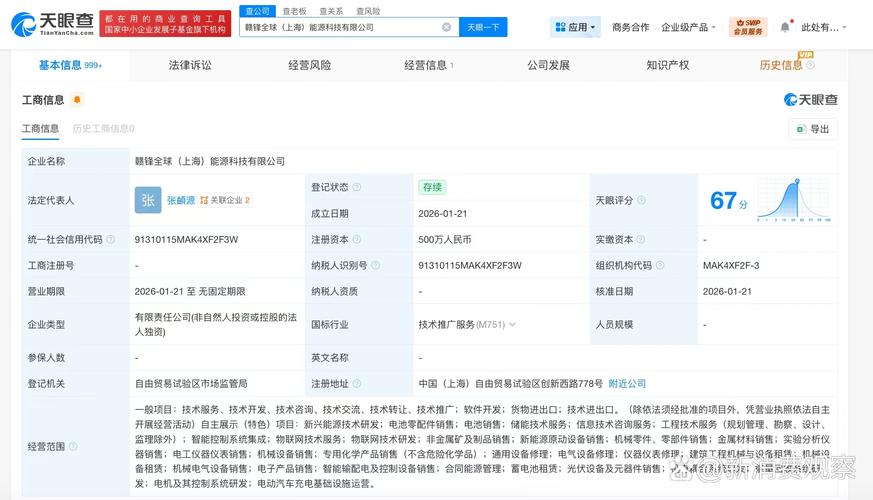Click the help icon beside 历史信息 tab

[811, 65]
